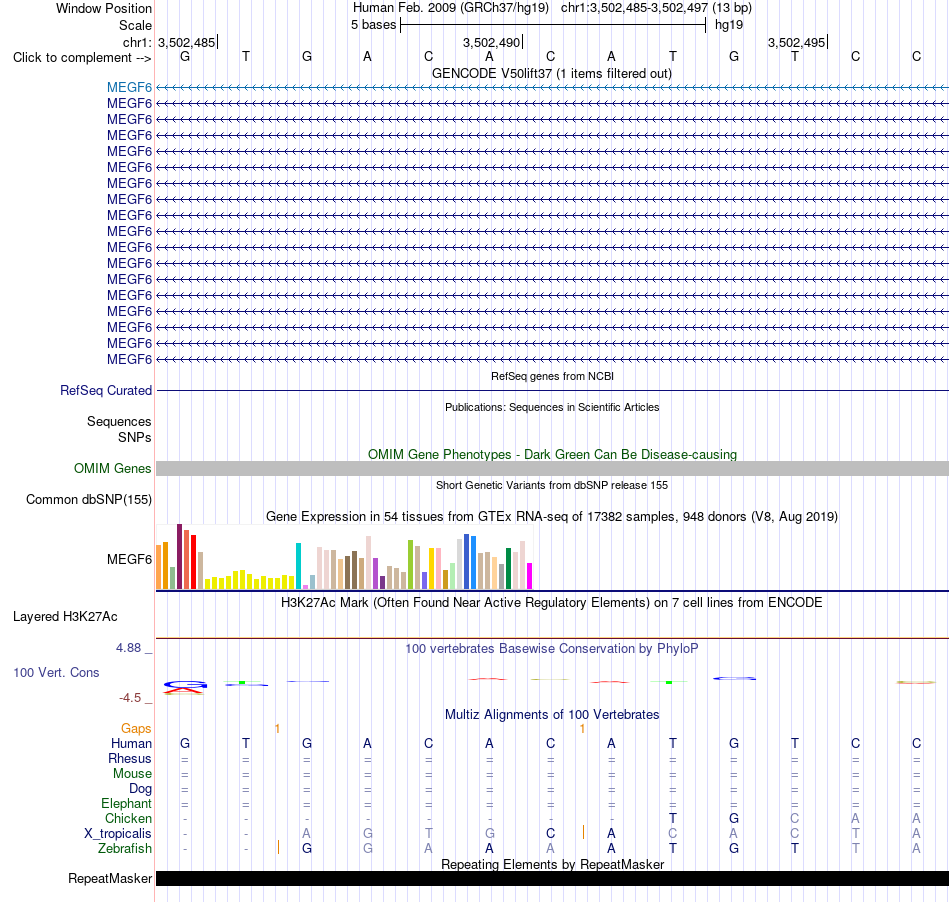Click the black RepeatMasker item bar
This screenshot has height=902, width=950.
click(552, 878)
